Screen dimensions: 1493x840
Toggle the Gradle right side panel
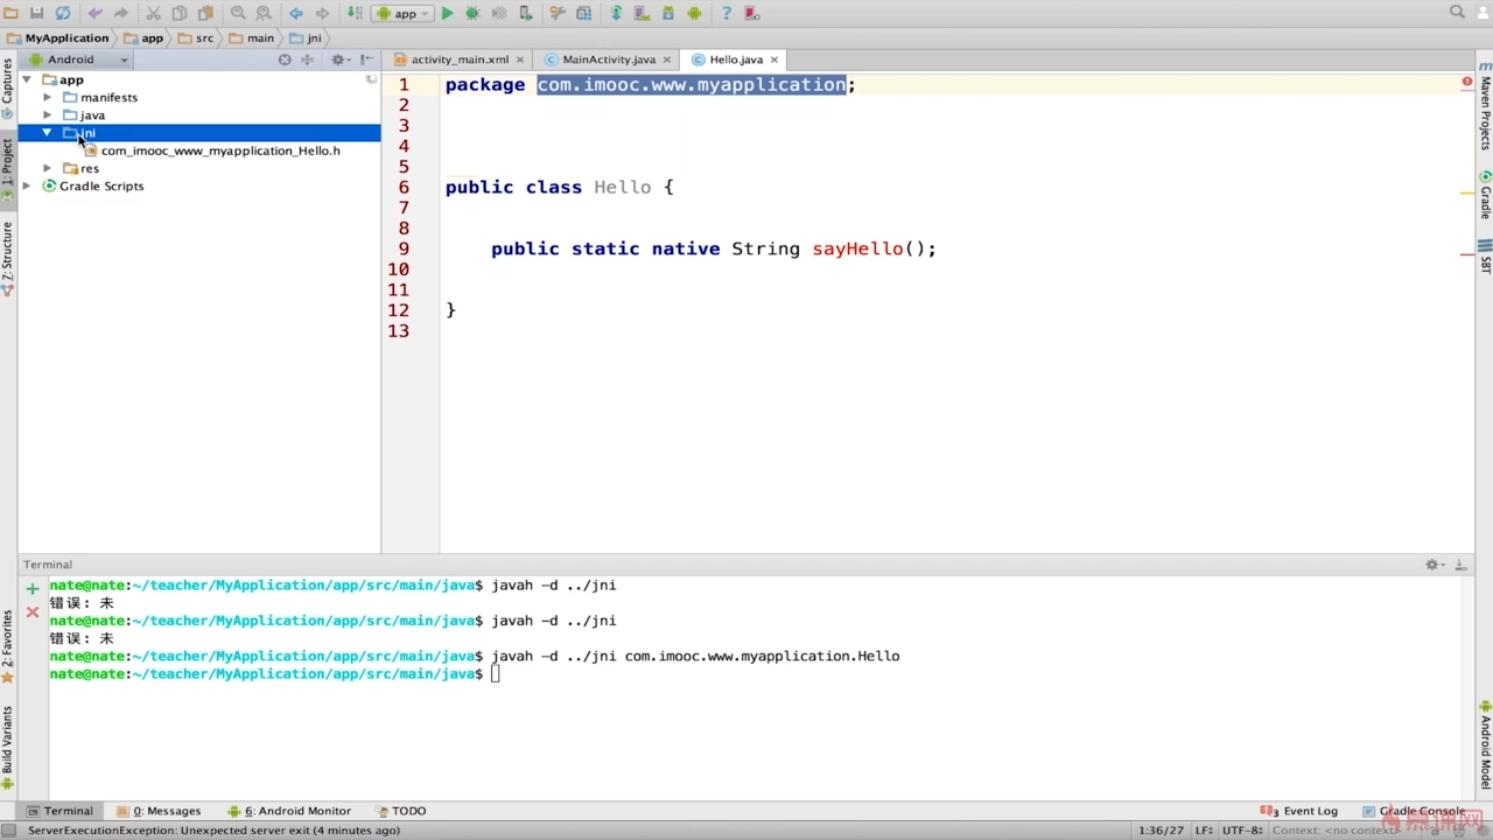point(1485,196)
